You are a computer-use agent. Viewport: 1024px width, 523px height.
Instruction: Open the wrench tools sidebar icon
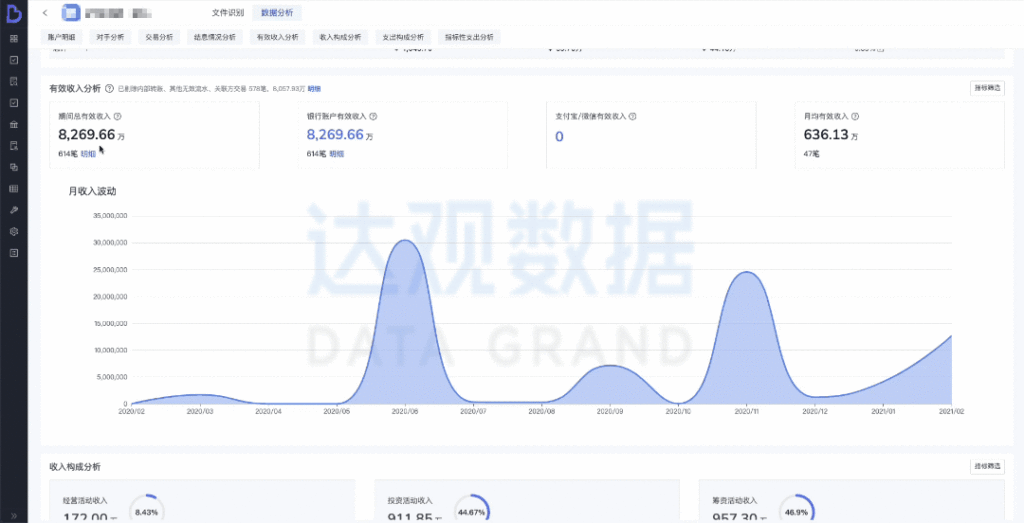pos(14,210)
